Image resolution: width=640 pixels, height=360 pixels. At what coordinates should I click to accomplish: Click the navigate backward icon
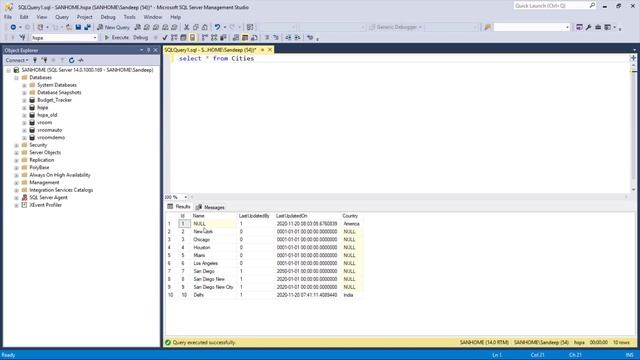[x=13, y=27]
